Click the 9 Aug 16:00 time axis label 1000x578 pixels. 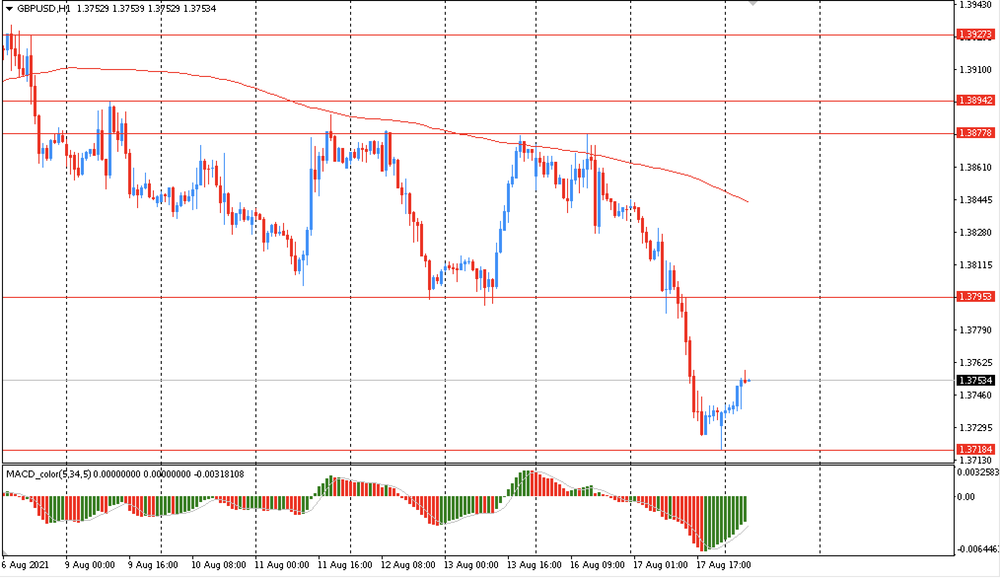[153, 565]
